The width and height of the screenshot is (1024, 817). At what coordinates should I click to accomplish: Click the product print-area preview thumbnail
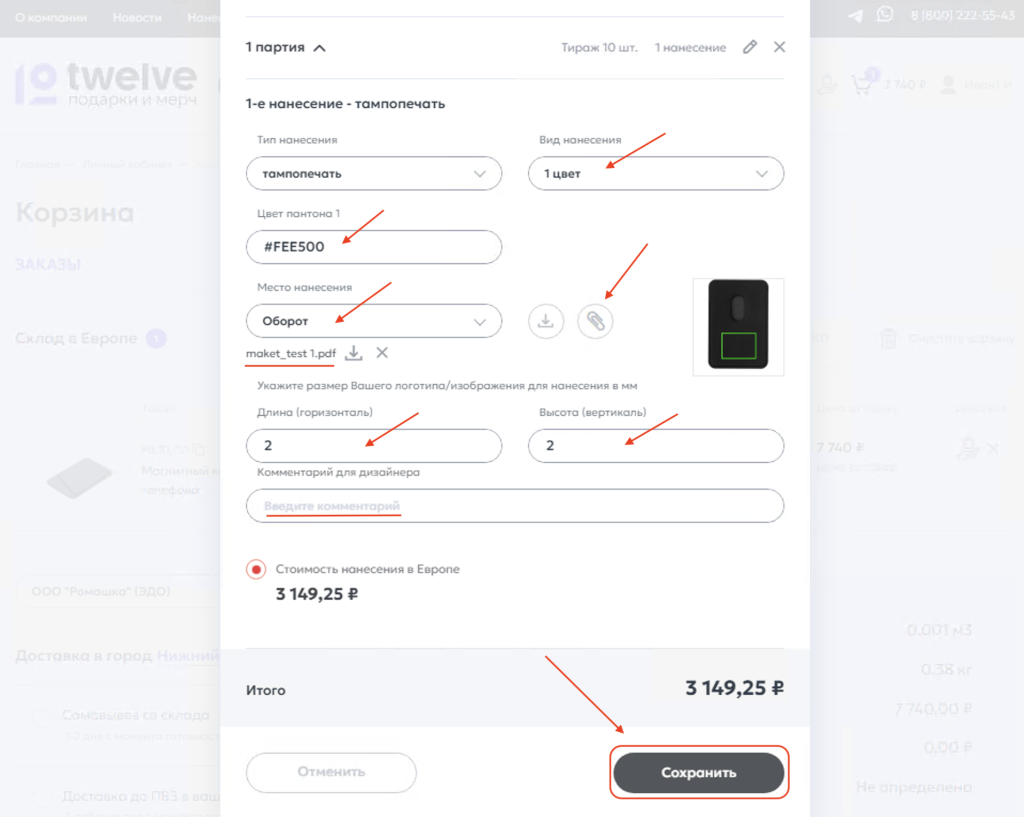point(738,327)
